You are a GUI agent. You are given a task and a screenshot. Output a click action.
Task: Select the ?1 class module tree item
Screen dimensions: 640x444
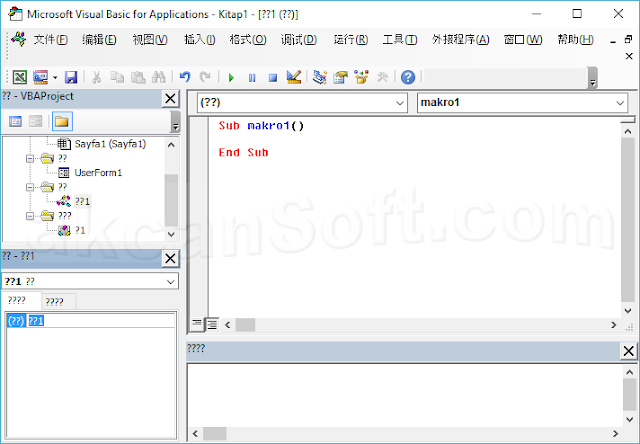click(80, 230)
